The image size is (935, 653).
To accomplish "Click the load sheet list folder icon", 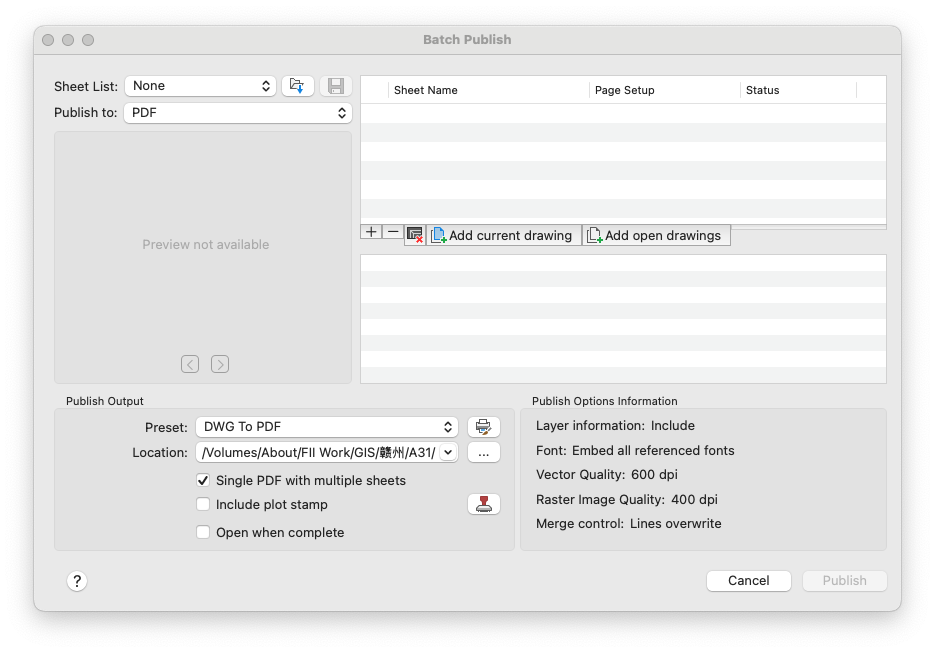I will (x=297, y=86).
